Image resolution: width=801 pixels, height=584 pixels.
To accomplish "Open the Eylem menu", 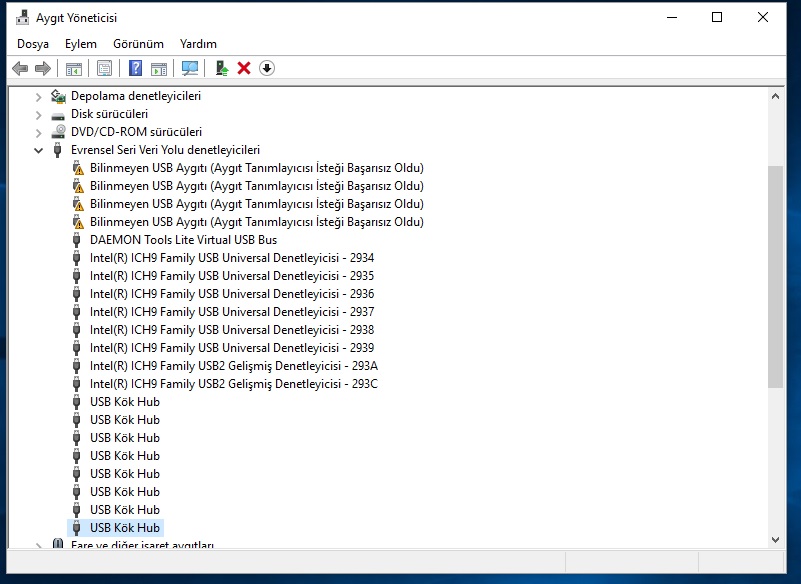I will (x=81, y=44).
